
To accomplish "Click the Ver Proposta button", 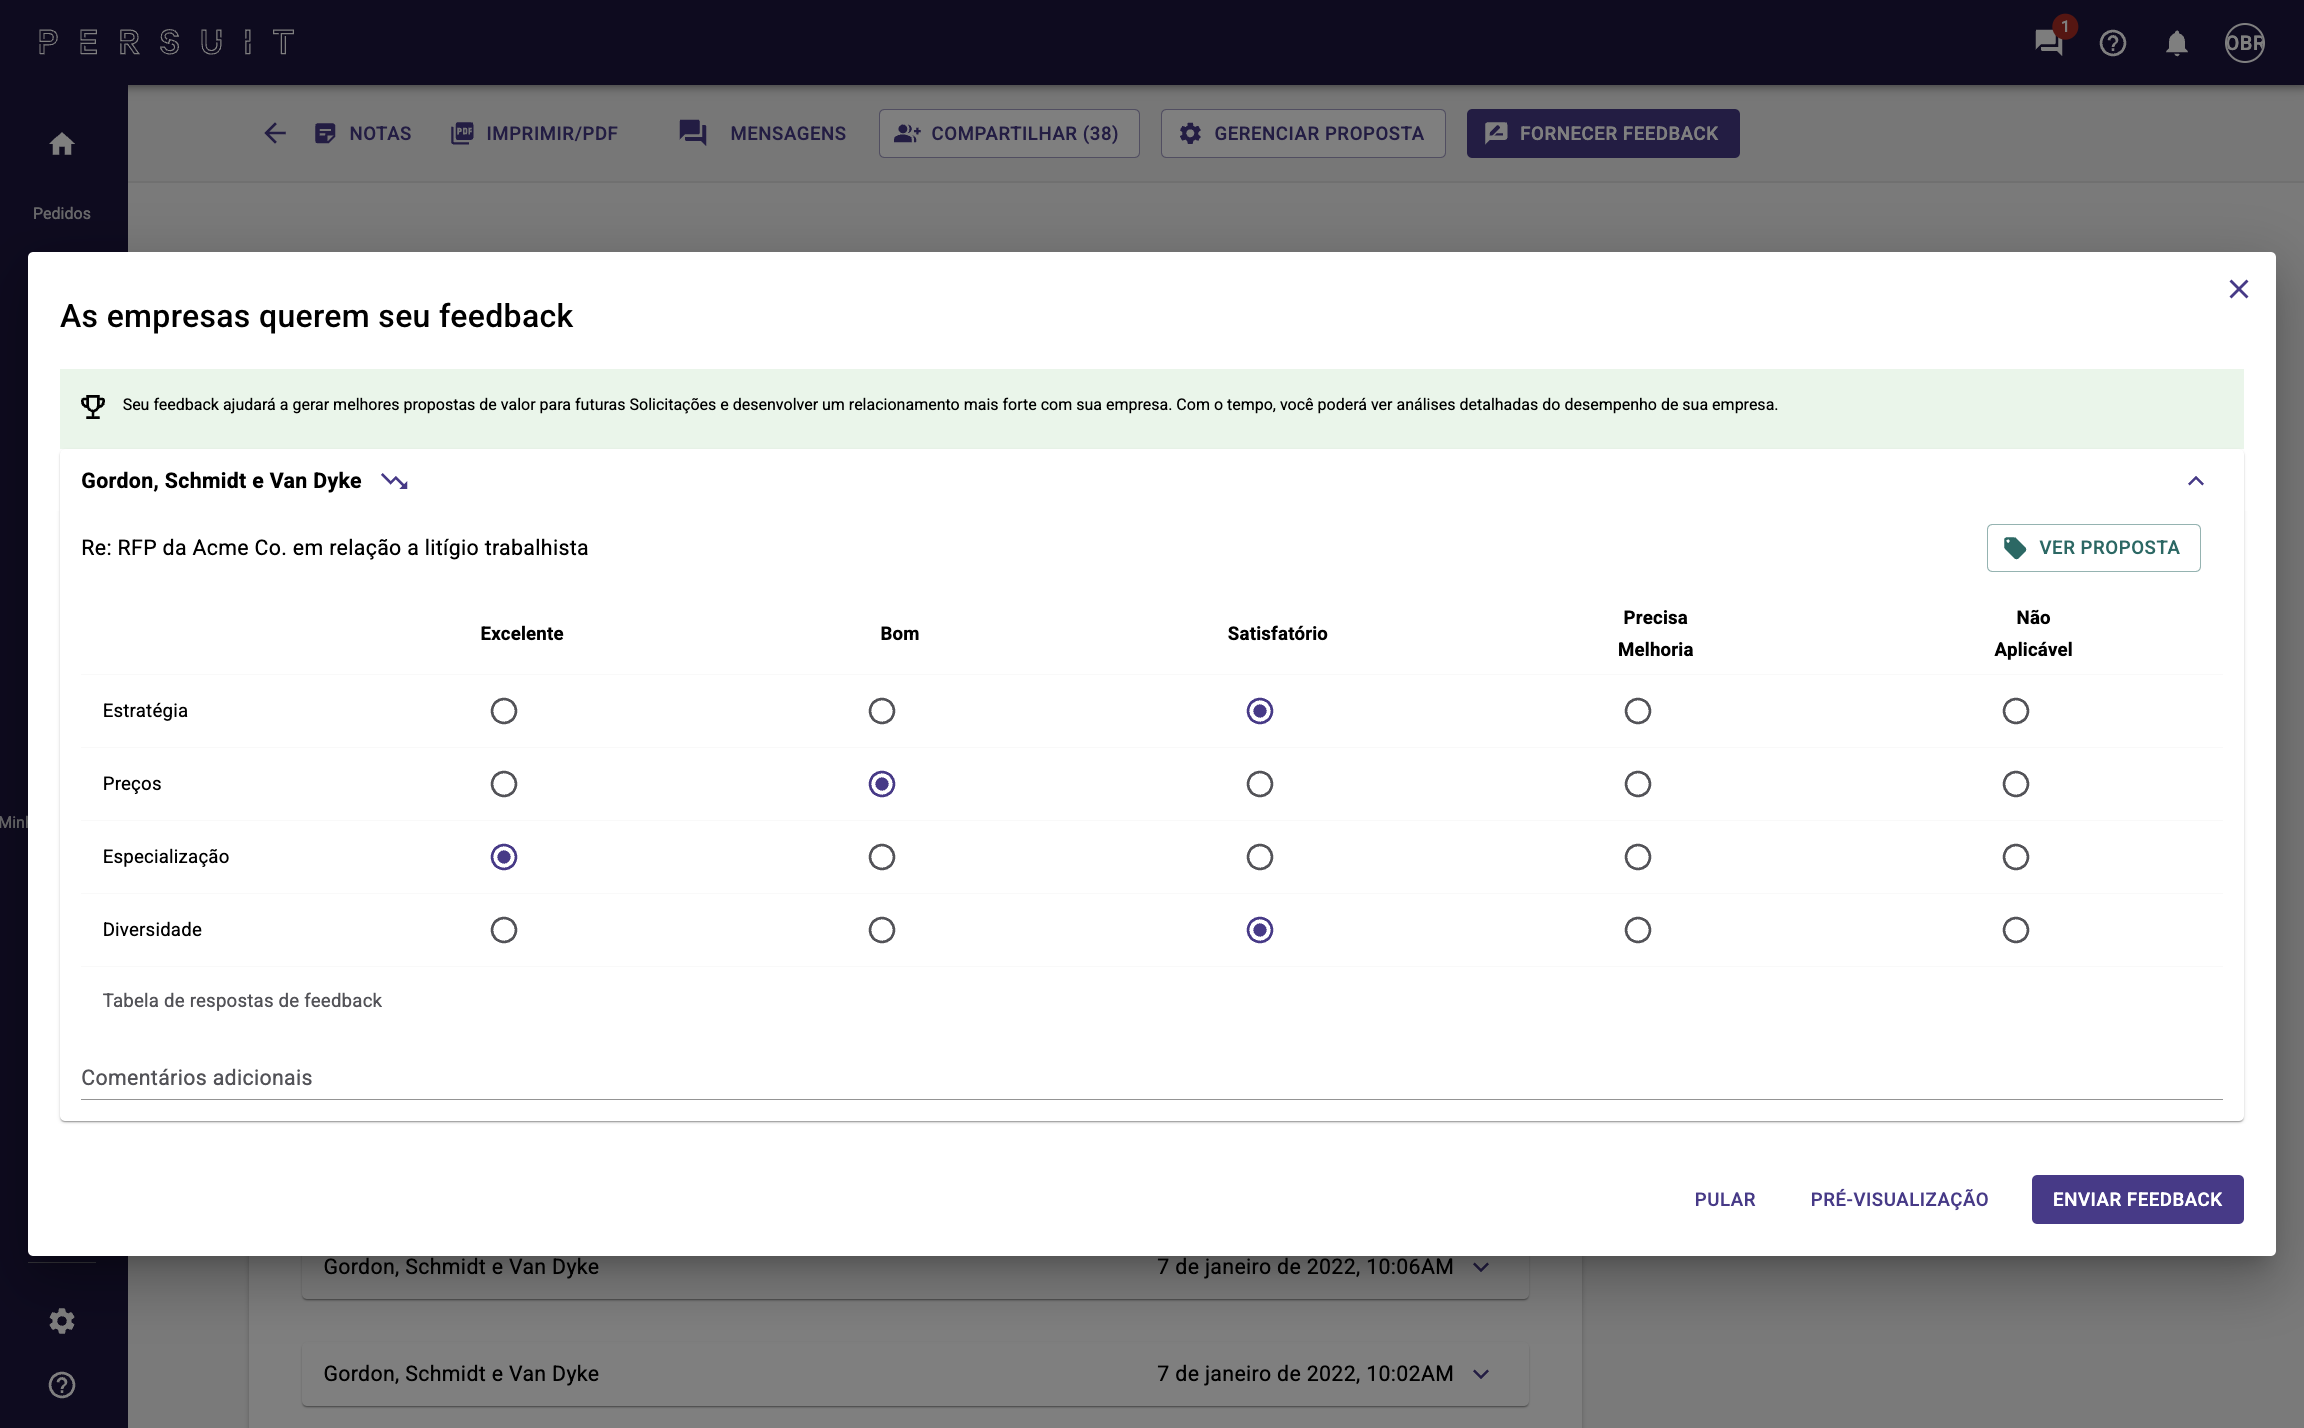I will 2093,548.
